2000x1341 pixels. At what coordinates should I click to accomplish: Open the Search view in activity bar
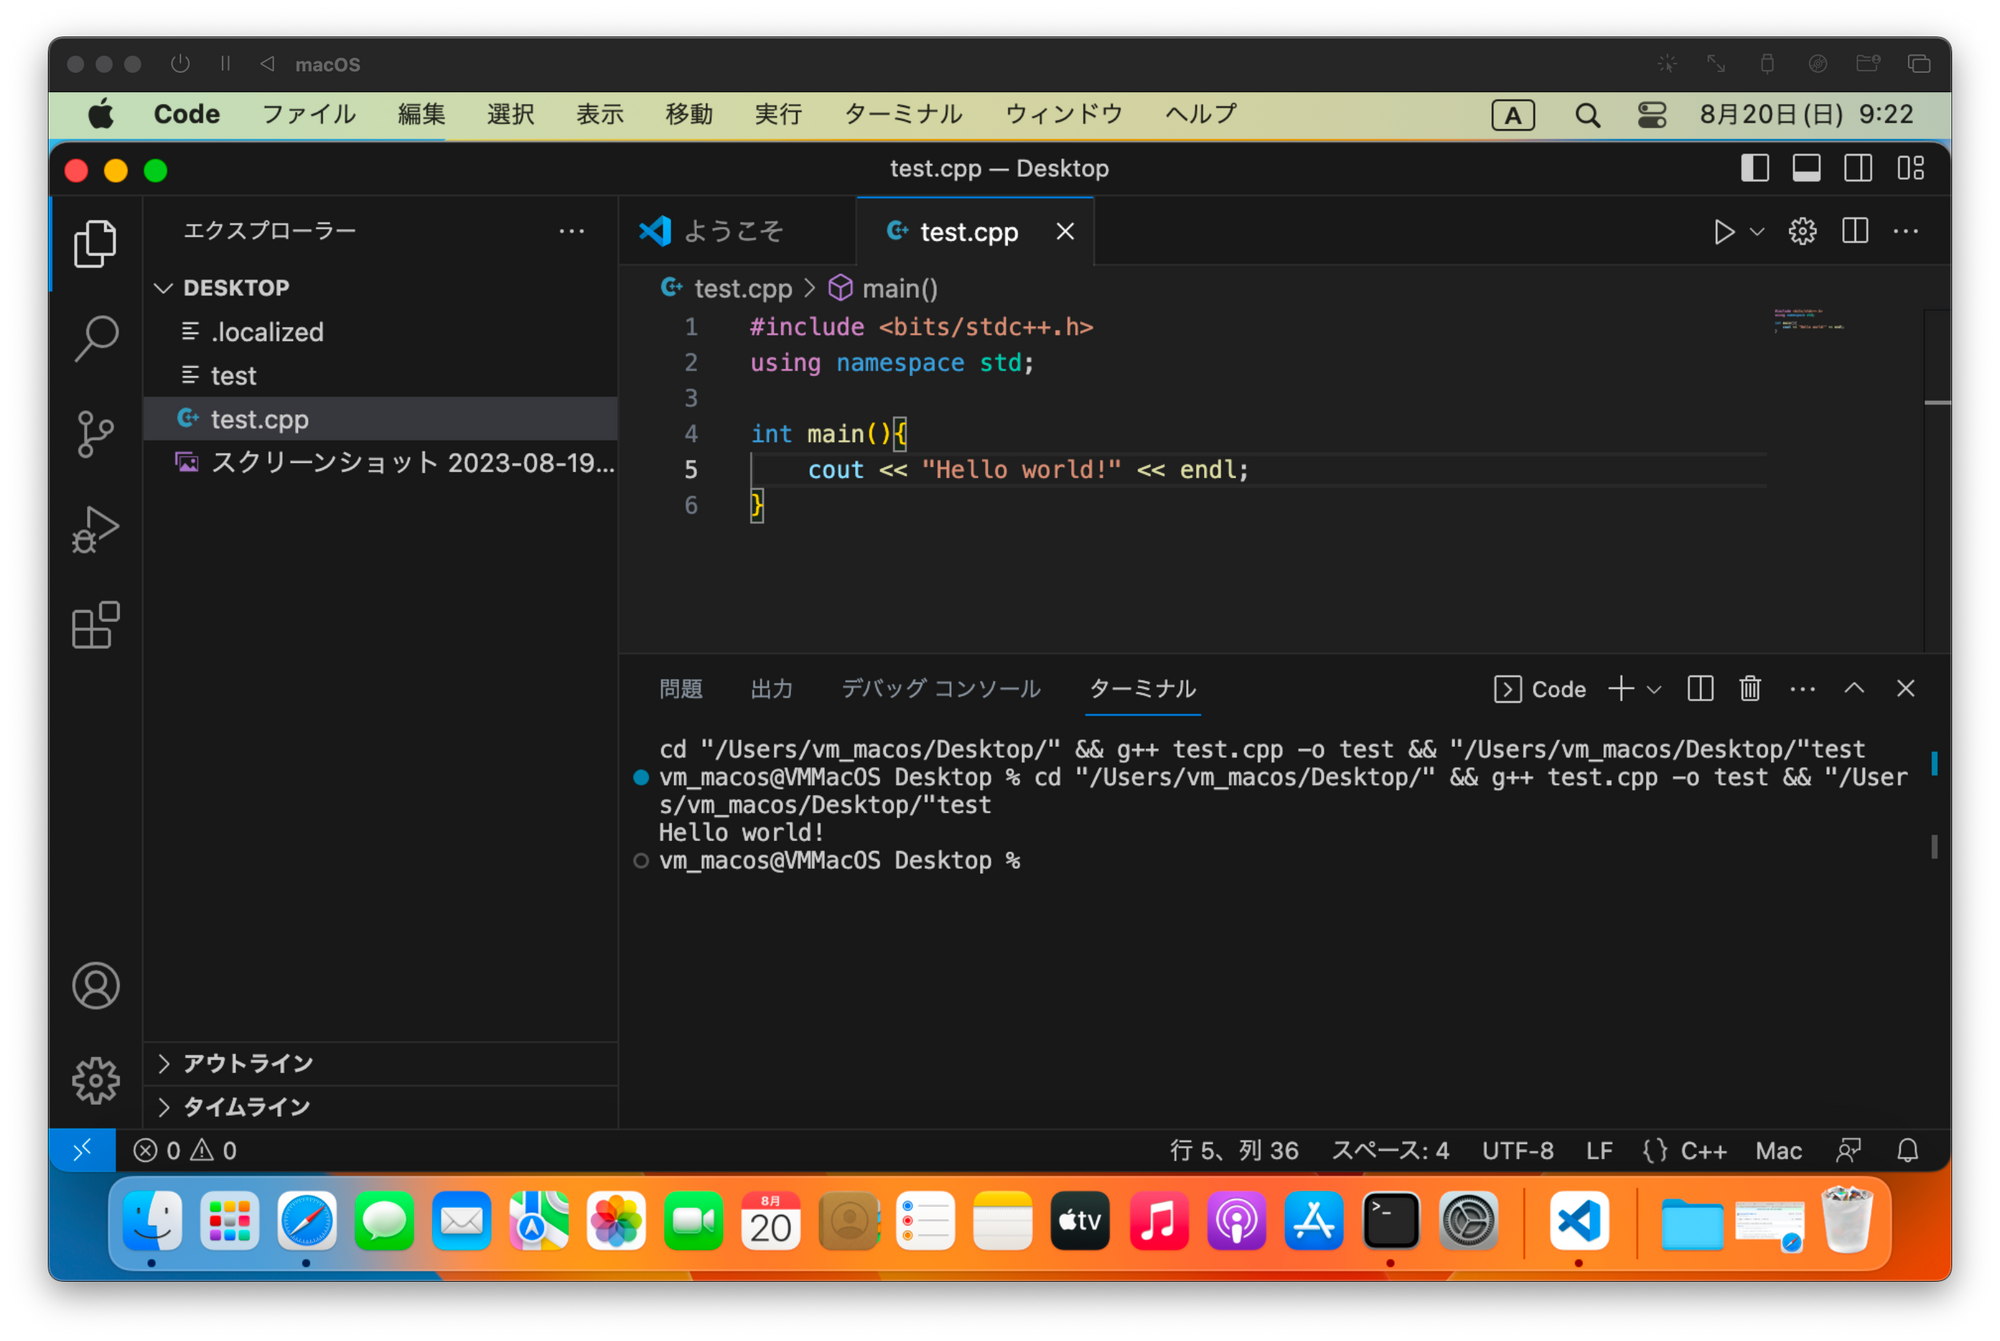tap(96, 338)
